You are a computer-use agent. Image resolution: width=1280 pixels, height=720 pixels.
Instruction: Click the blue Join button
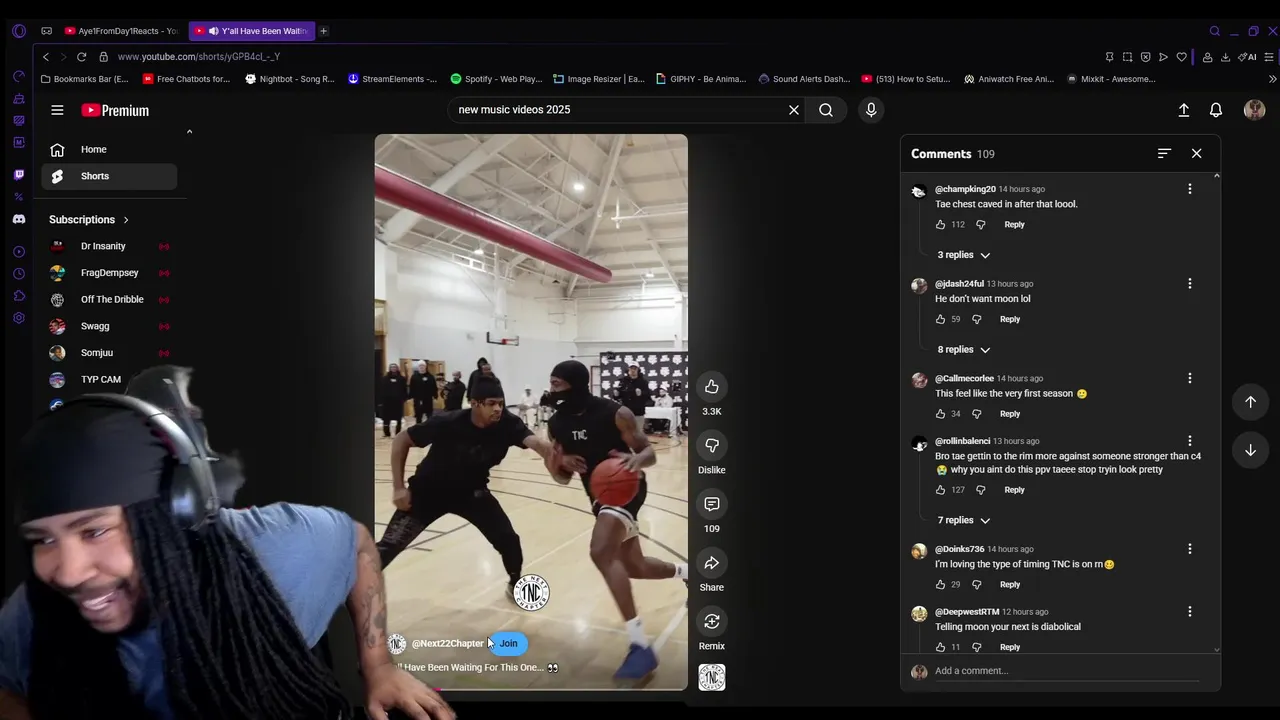[509, 644]
